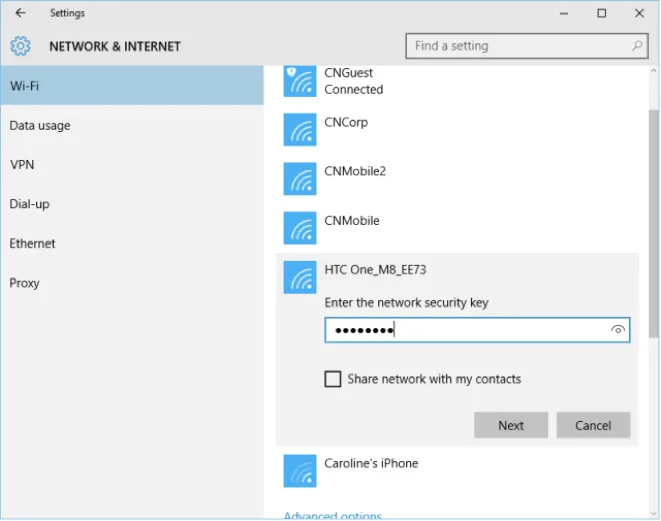Click the search magnifier icon
Viewport: 661px width, 521px height.
(x=637, y=46)
